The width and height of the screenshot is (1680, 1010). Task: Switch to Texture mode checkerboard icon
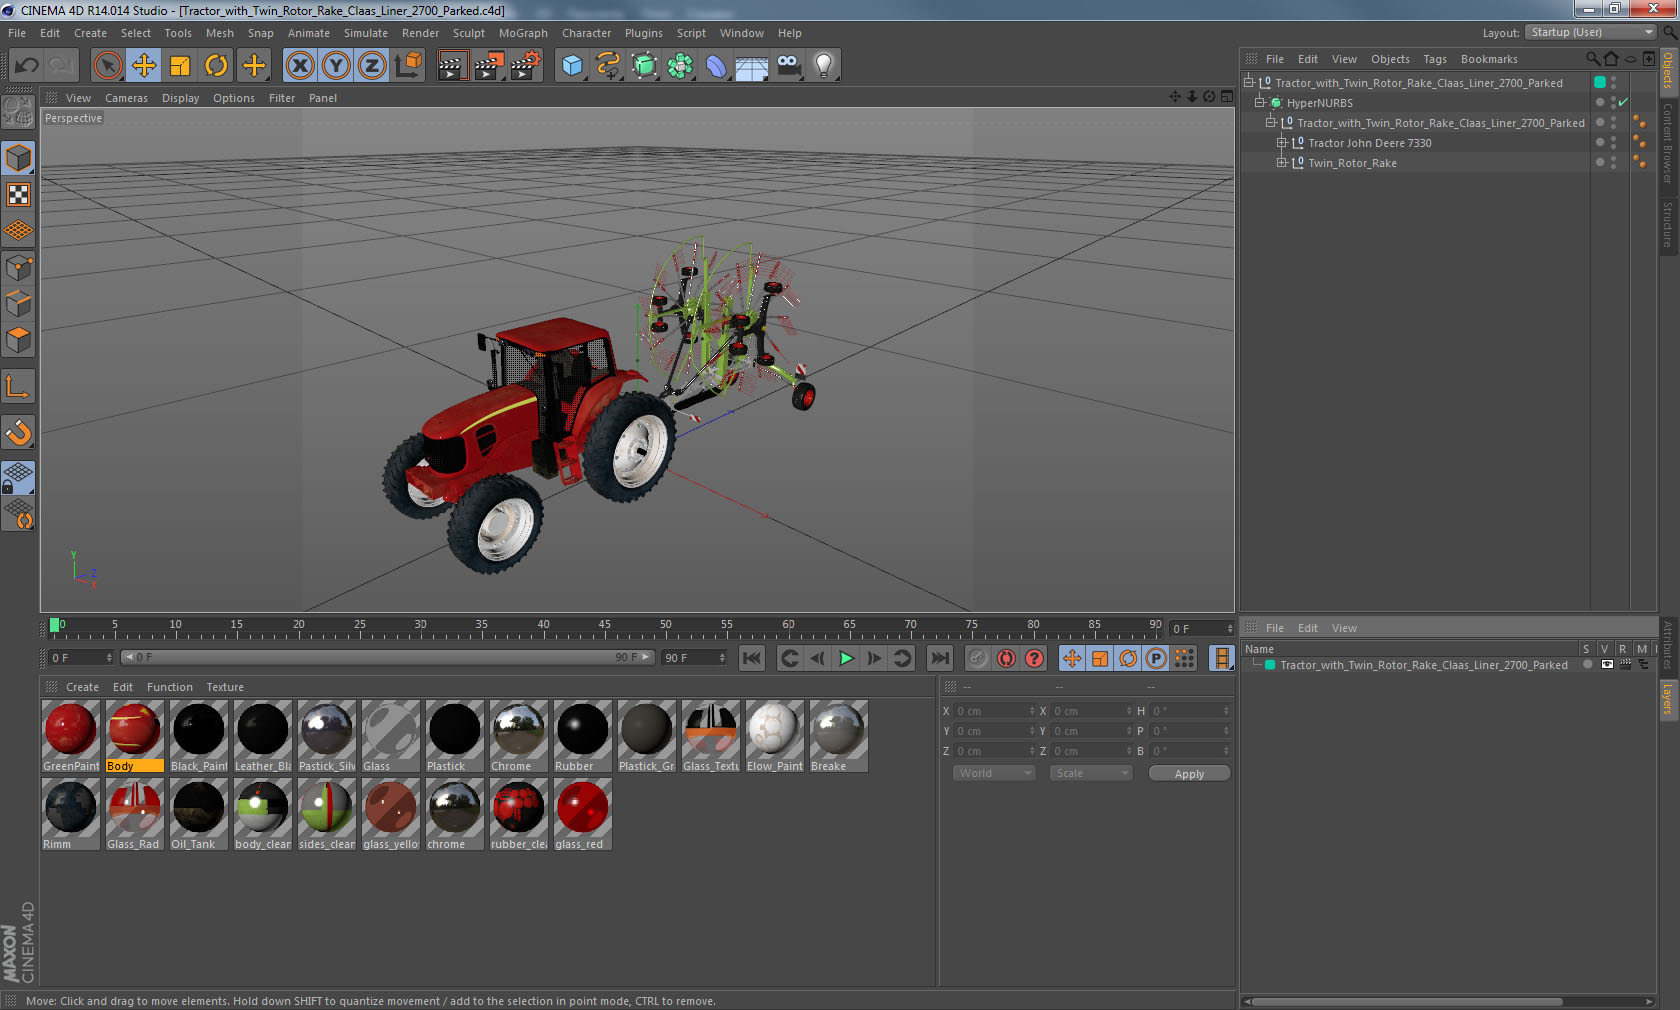[x=18, y=195]
